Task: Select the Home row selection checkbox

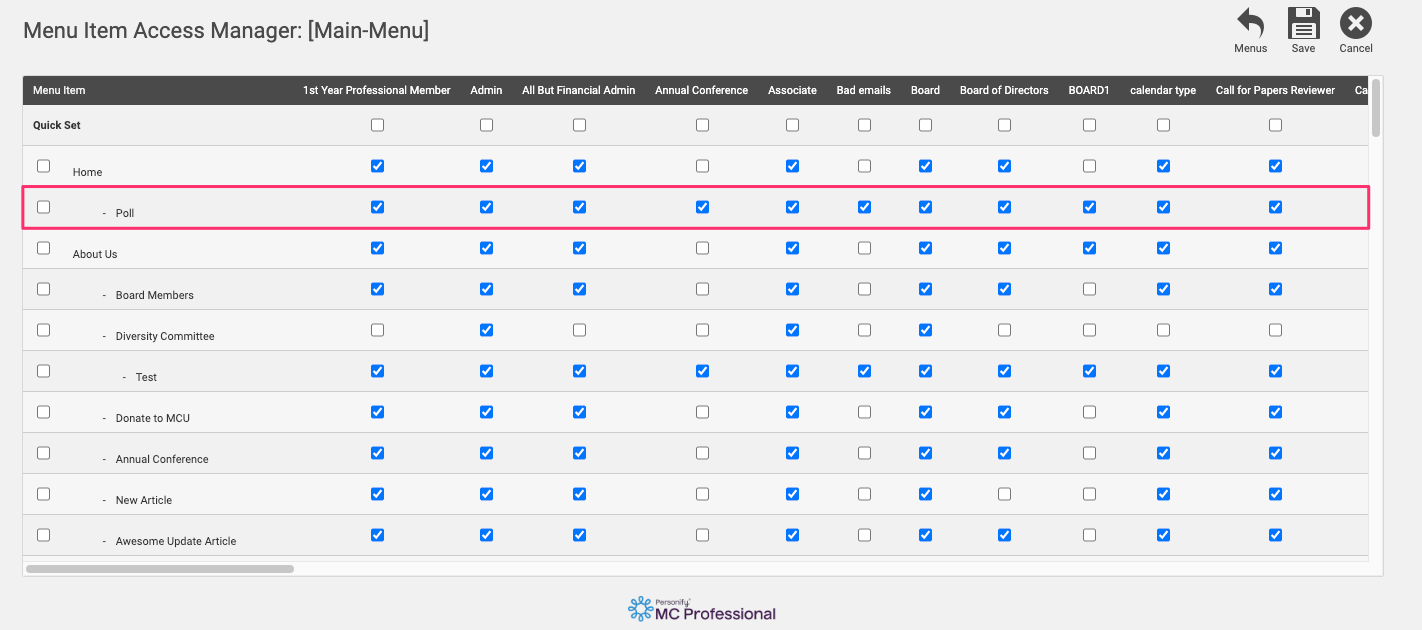Action: [43, 165]
